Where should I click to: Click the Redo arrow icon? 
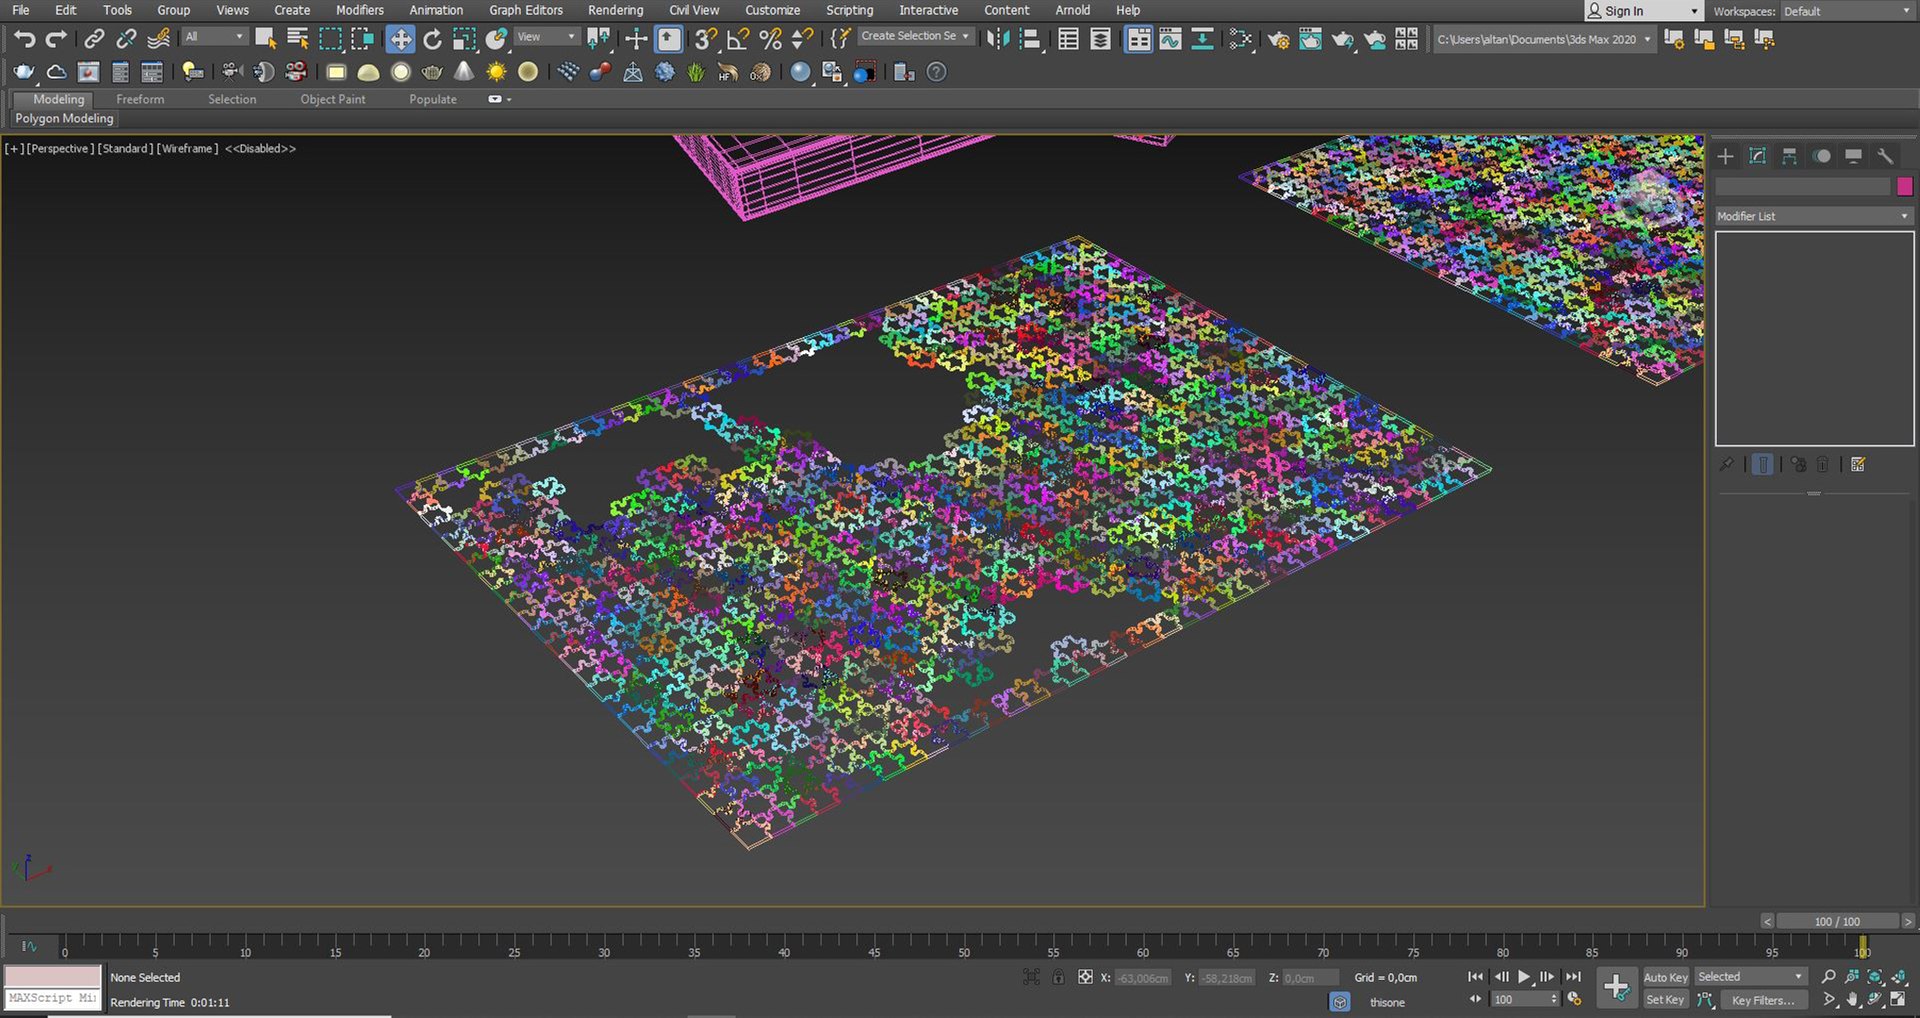tap(56, 39)
